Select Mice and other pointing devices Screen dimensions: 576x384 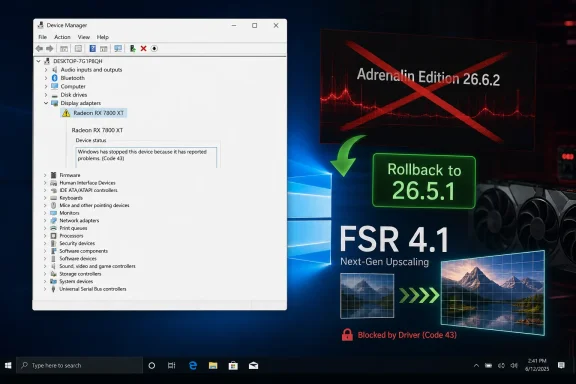(94, 205)
